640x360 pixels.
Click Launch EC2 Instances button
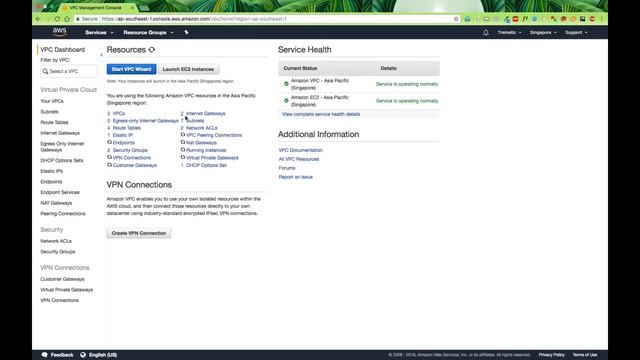coord(188,69)
